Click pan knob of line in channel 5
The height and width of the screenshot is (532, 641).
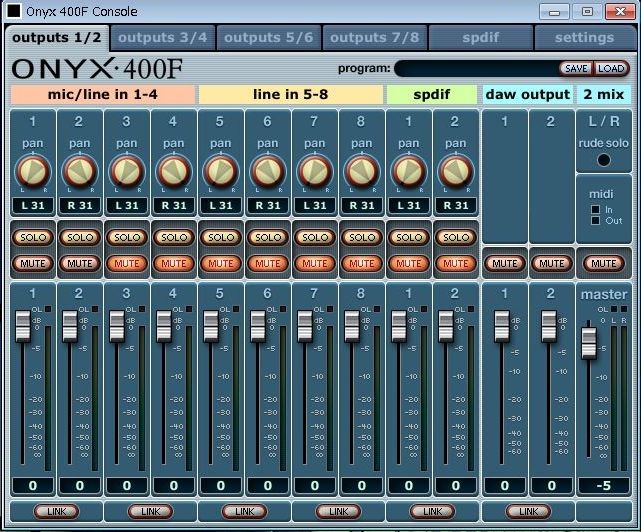pyautogui.click(x=221, y=171)
